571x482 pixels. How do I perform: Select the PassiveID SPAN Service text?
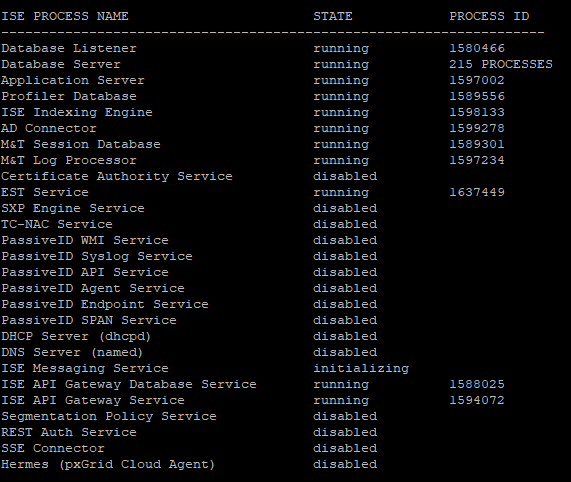tap(89, 321)
